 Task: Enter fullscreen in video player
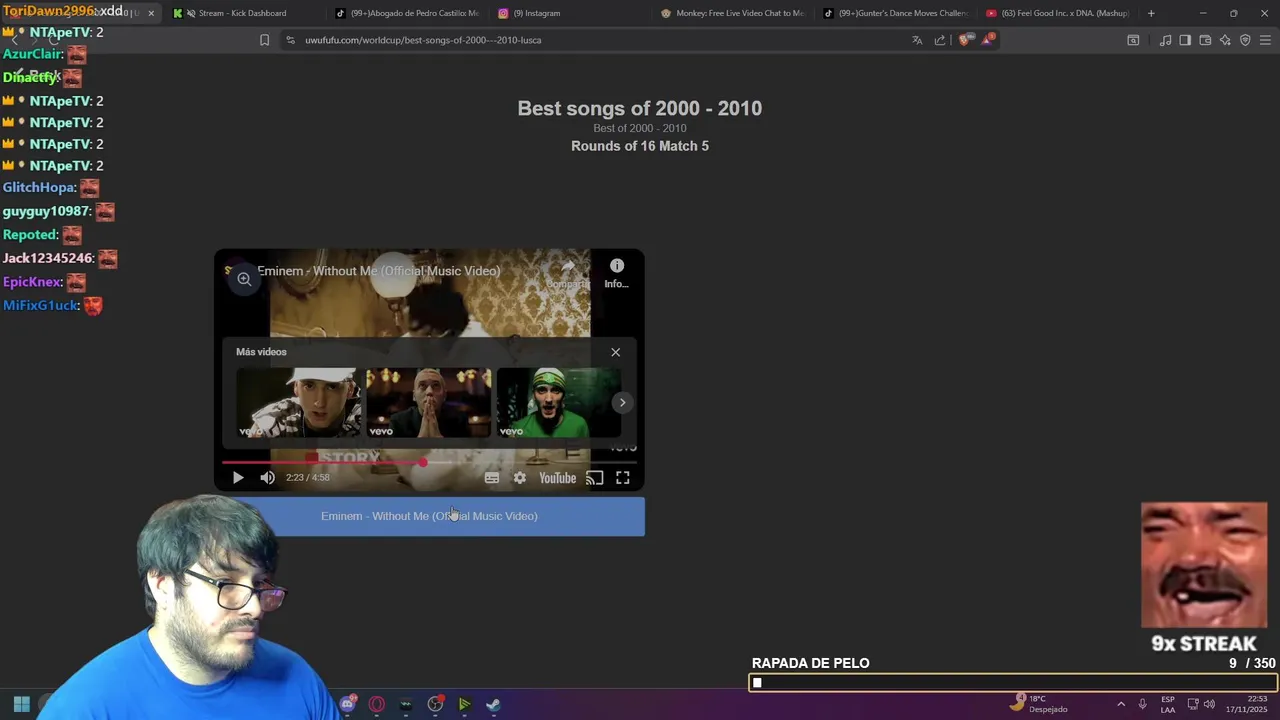623,478
